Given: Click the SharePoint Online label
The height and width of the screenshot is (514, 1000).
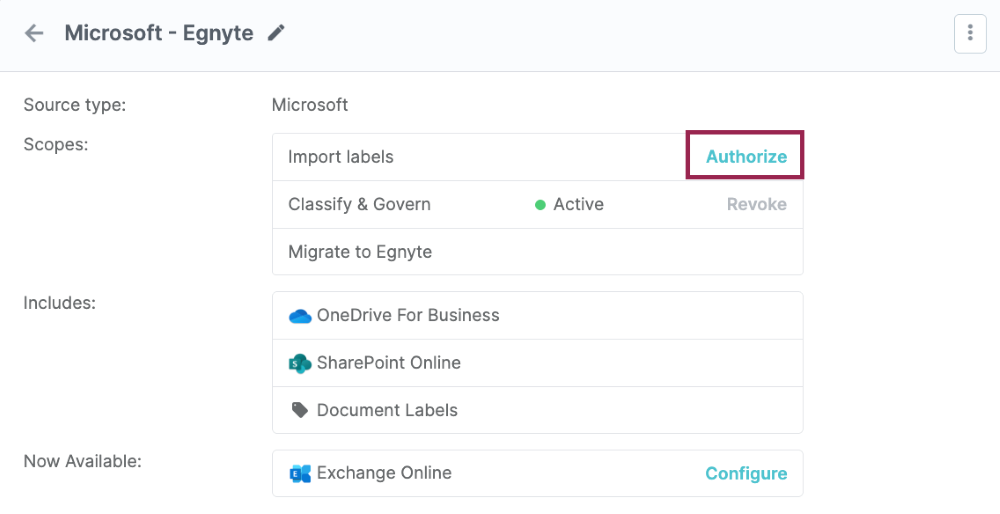Looking at the screenshot, I should point(388,362).
